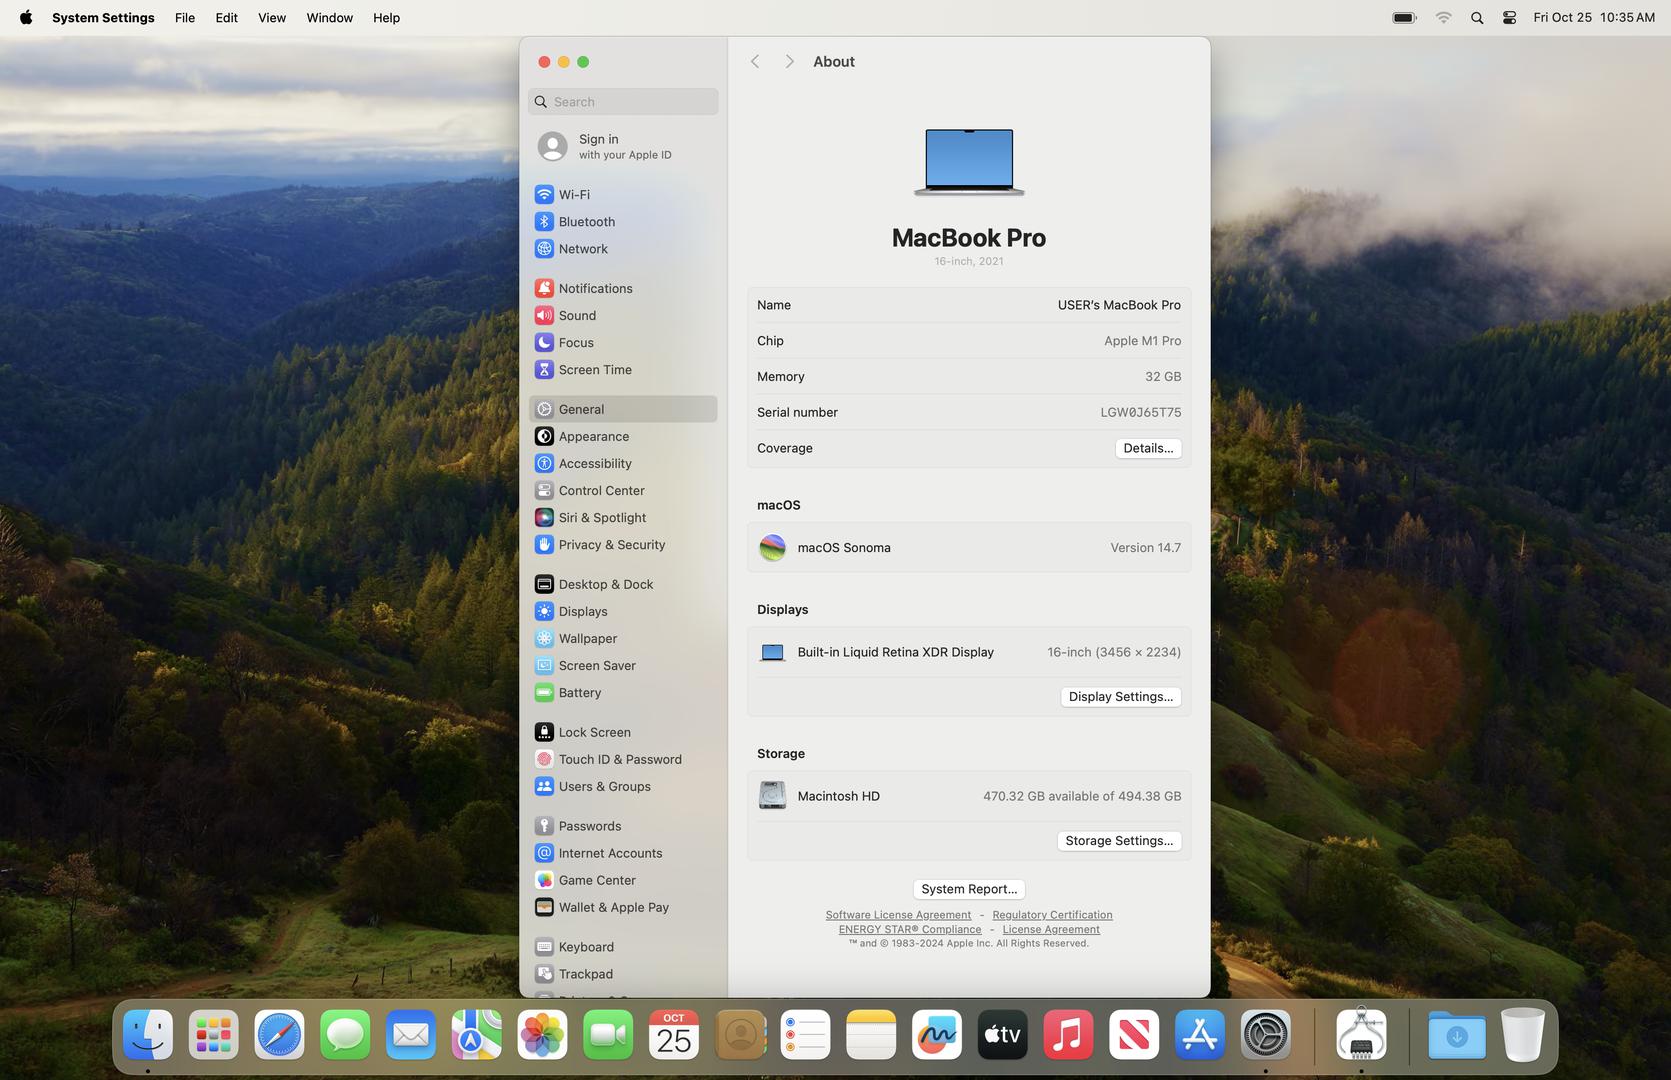Select Battery in the sidebar
This screenshot has width=1671, height=1080.
[x=579, y=693]
